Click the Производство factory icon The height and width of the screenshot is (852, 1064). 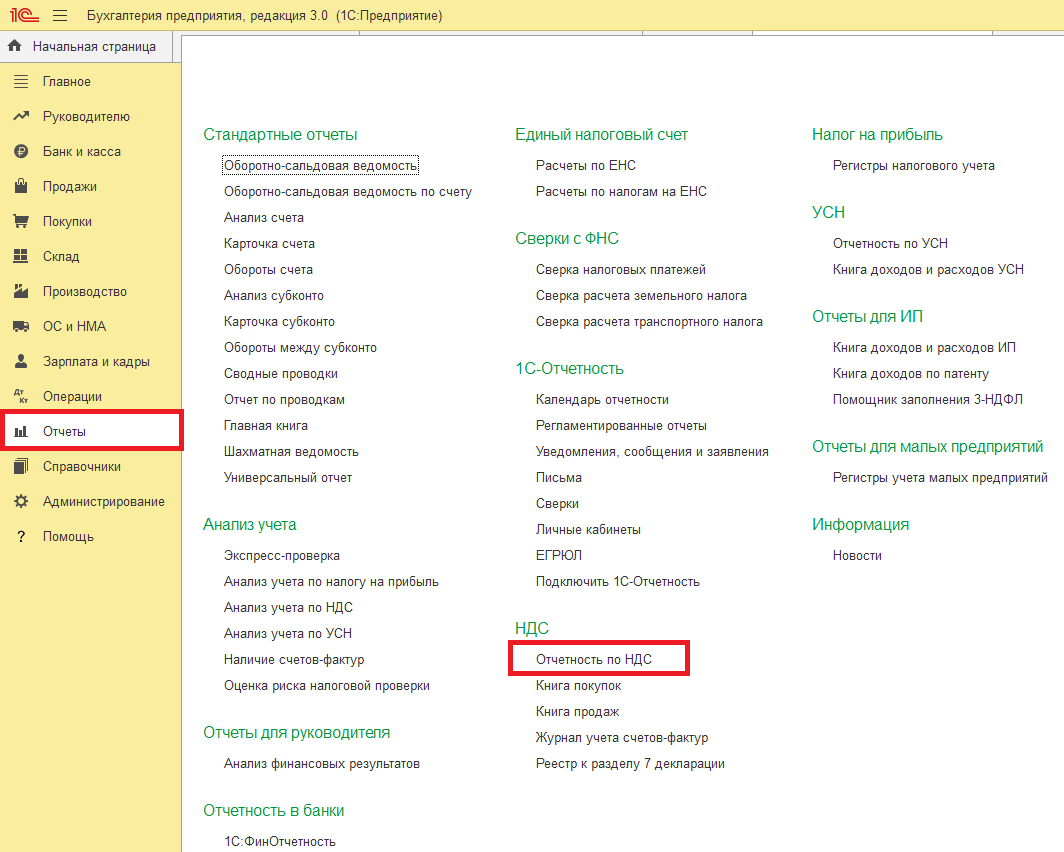click(20, 292)
